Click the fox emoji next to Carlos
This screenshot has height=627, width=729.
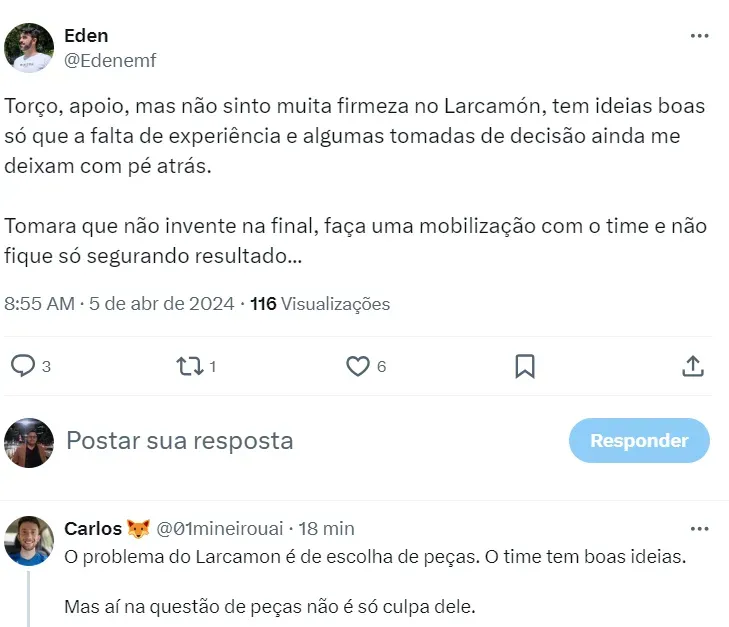tap(139, 528)
